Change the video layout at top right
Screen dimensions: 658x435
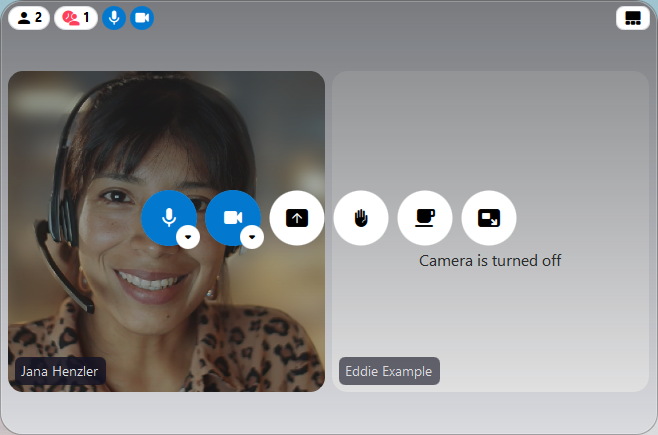(632, 18)
